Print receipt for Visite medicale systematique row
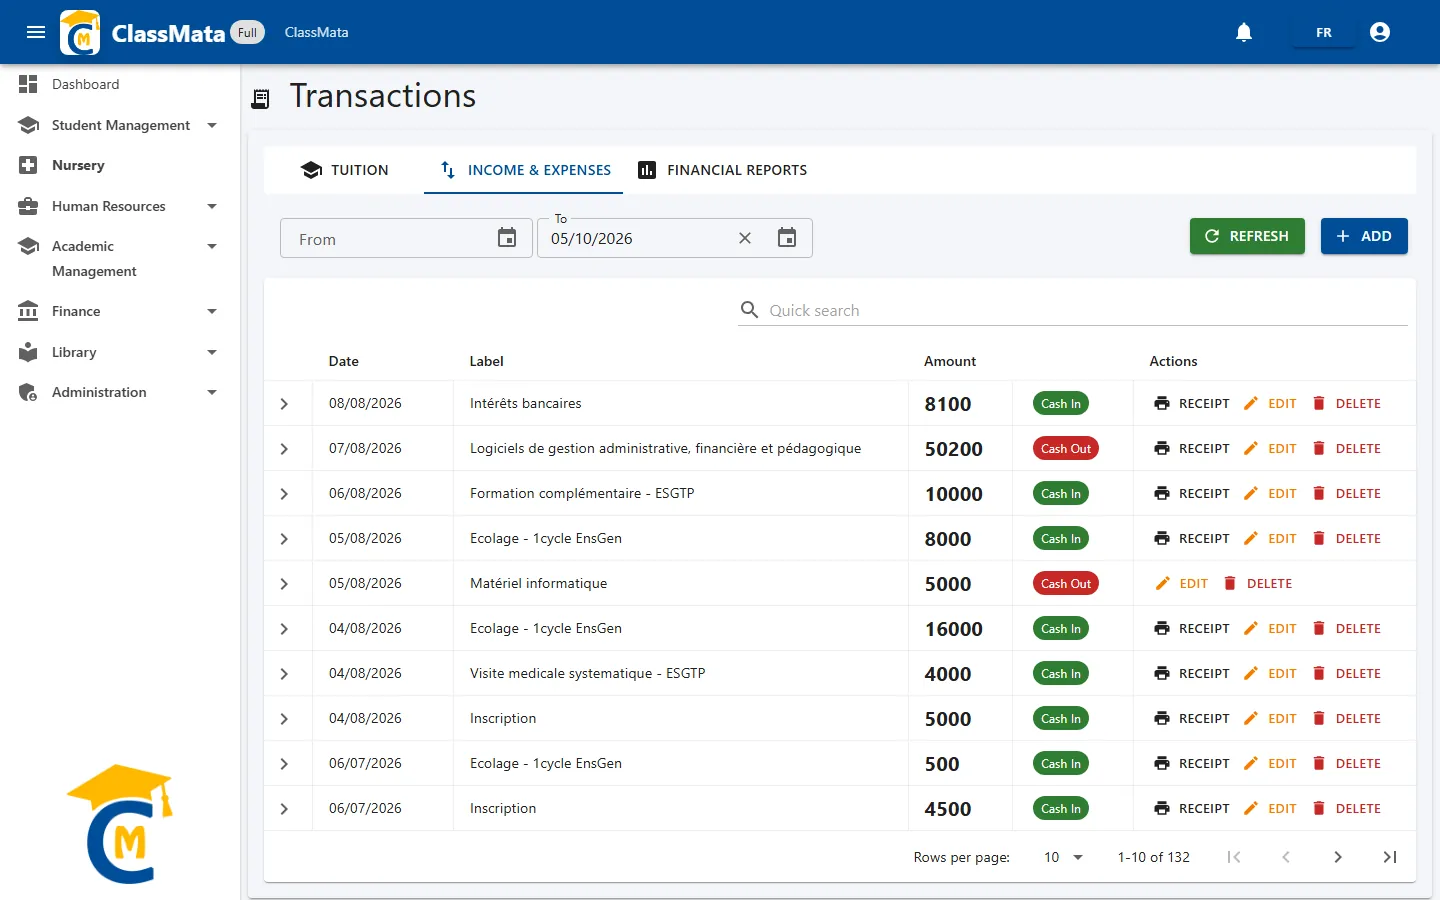Viewport: 1440px width, 900px height. tap(1192, 673)
